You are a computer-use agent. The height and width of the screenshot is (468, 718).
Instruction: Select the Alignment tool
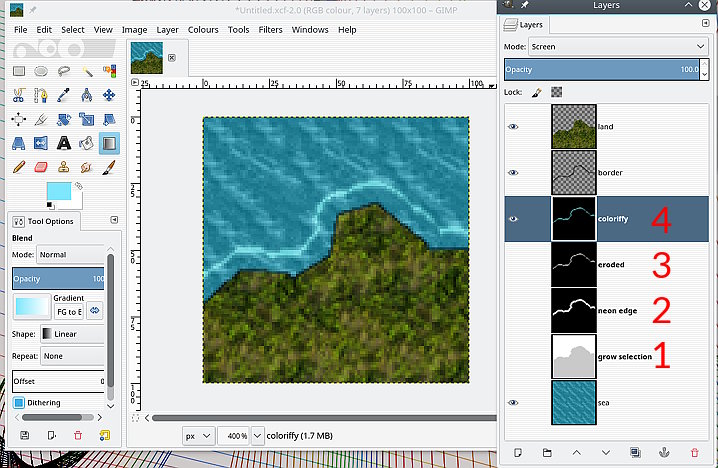pyautogui.click(x=19, y=120)
